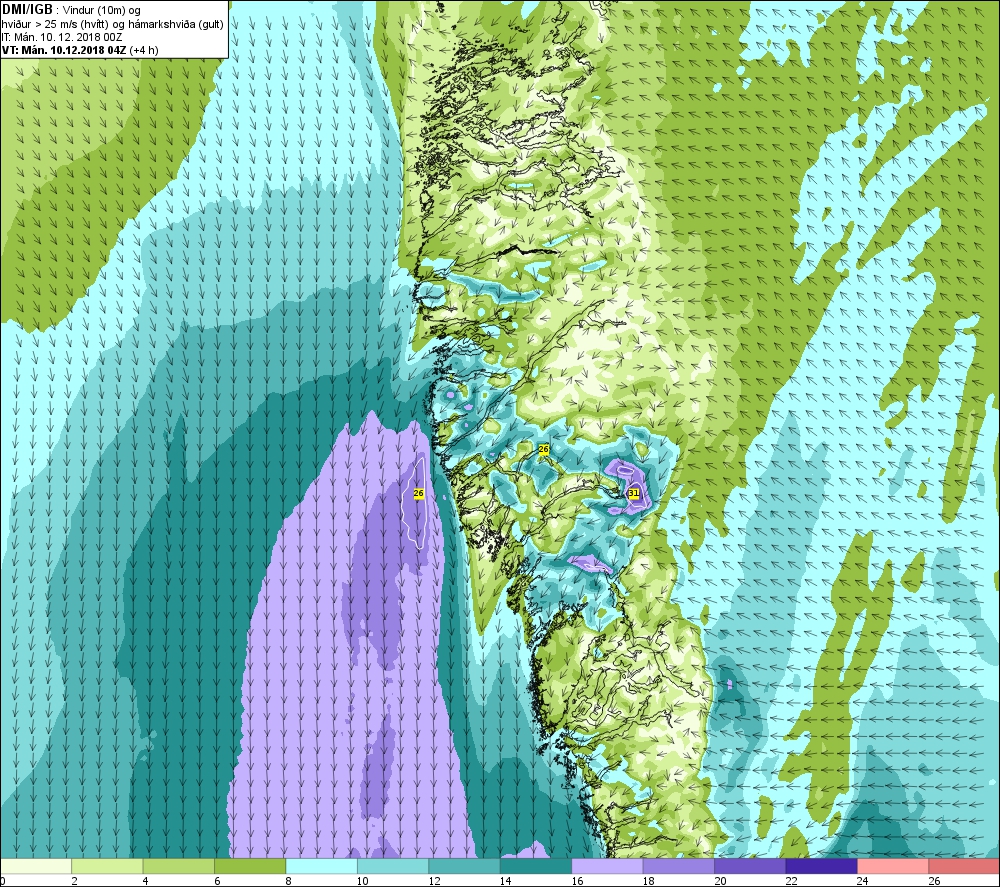1000x887 pixels.
Task: Click the 'VT: Mán. 10.12.2018 04Z' valid time
Action: 64,50
